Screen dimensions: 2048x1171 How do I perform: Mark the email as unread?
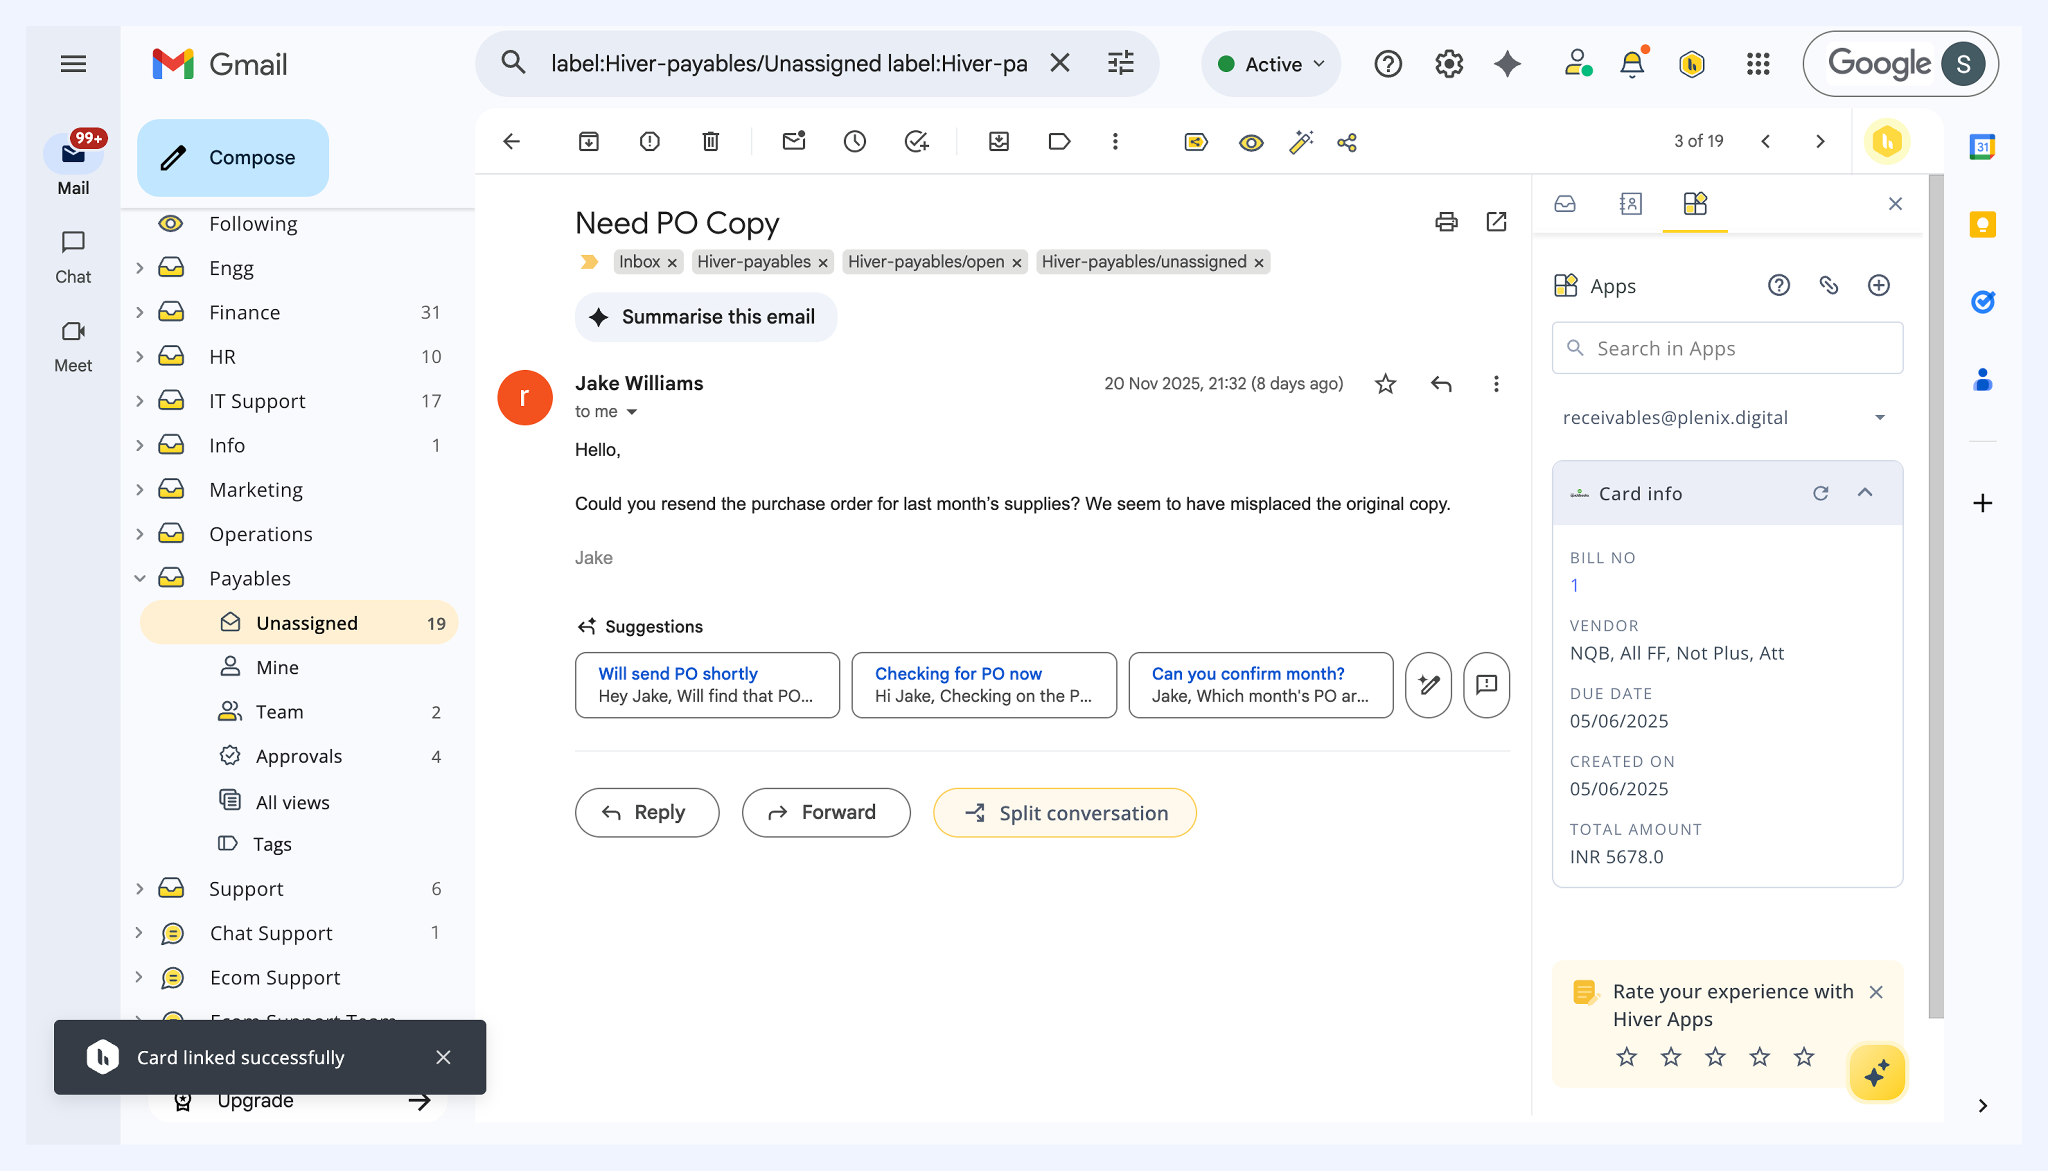pyautogui.click(x=794, y=142)
